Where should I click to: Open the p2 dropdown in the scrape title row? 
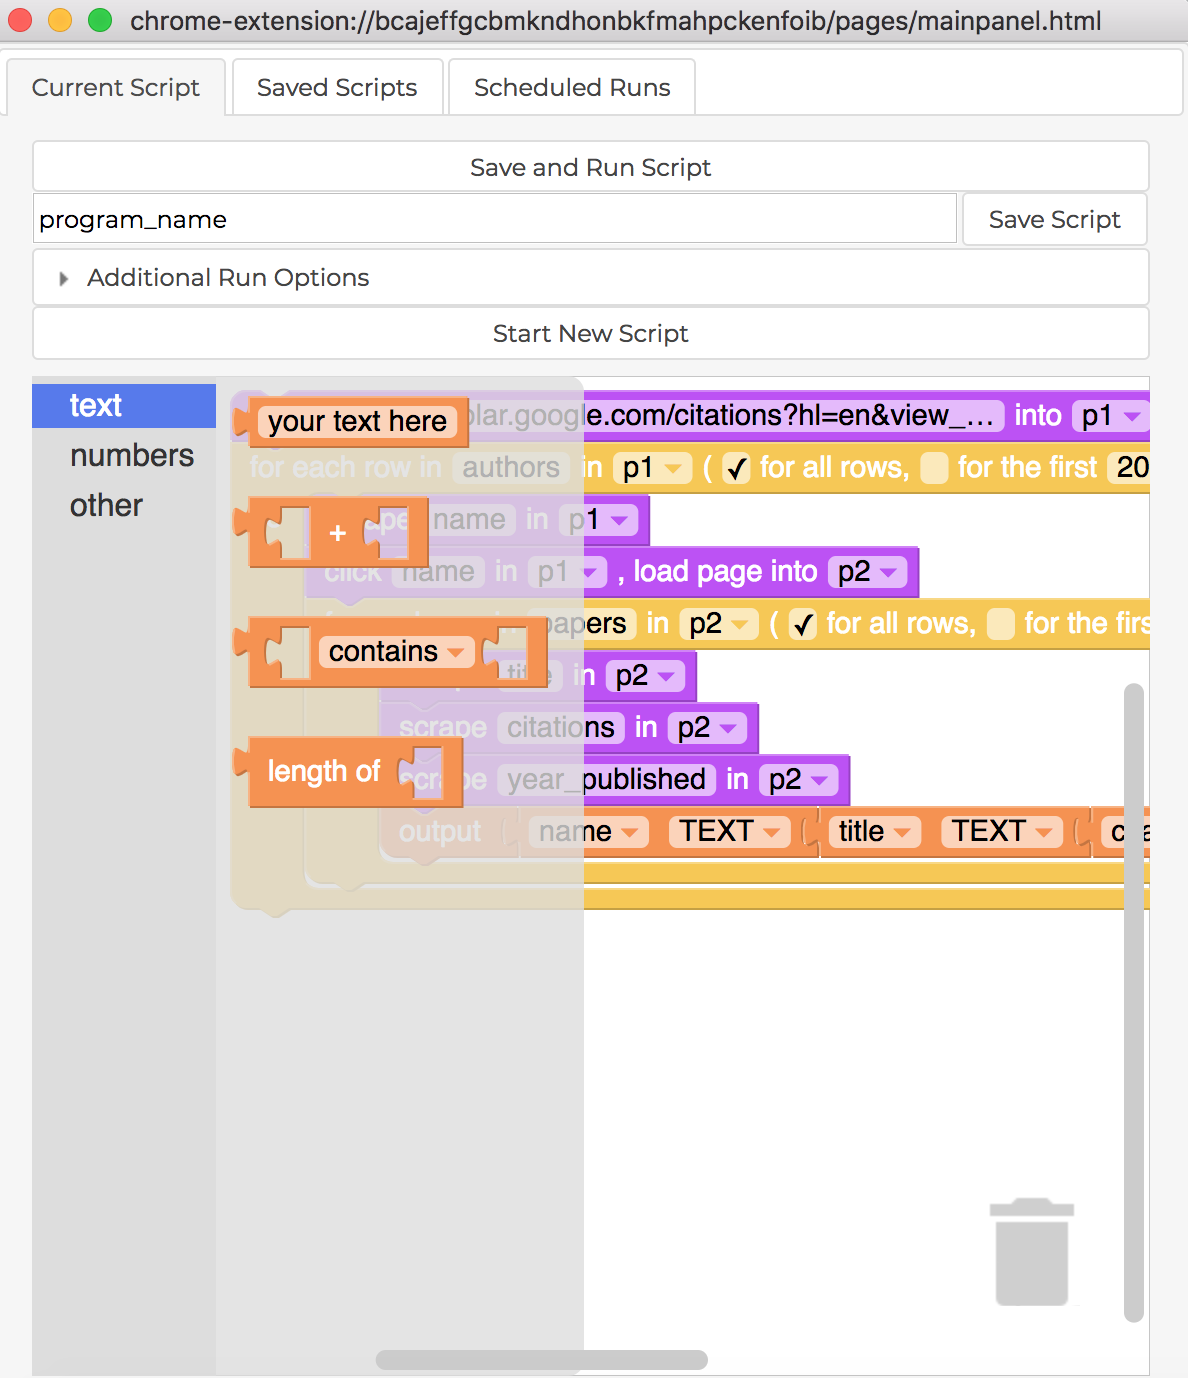[645, 676]
